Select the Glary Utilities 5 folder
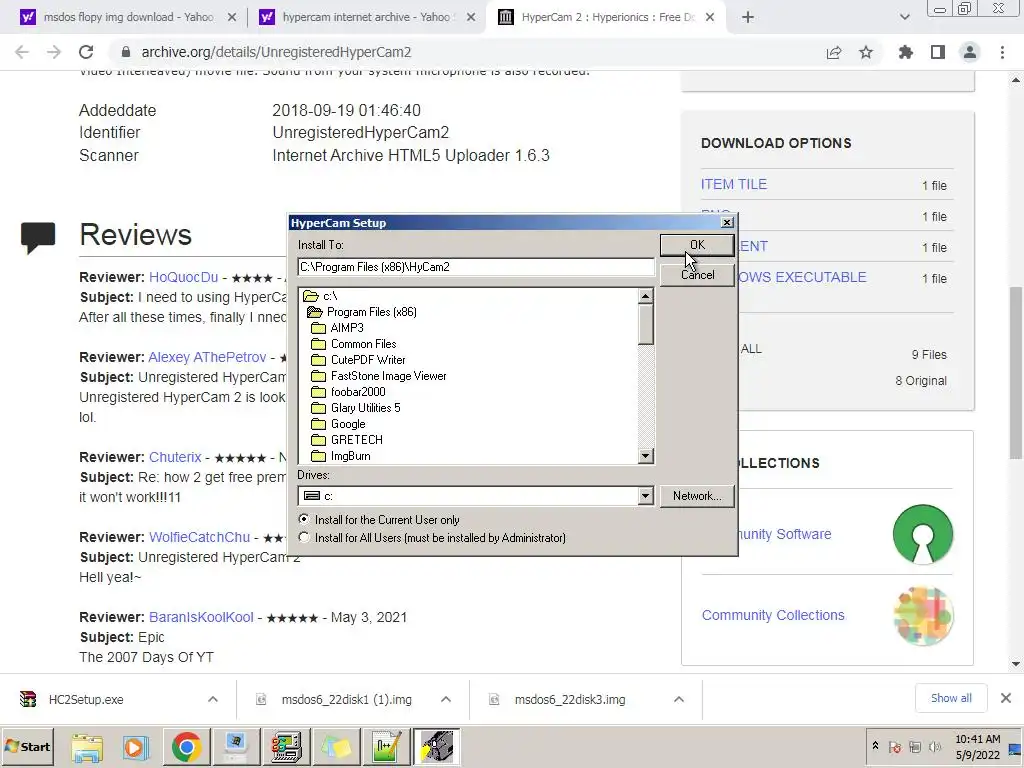 point(356,408)
